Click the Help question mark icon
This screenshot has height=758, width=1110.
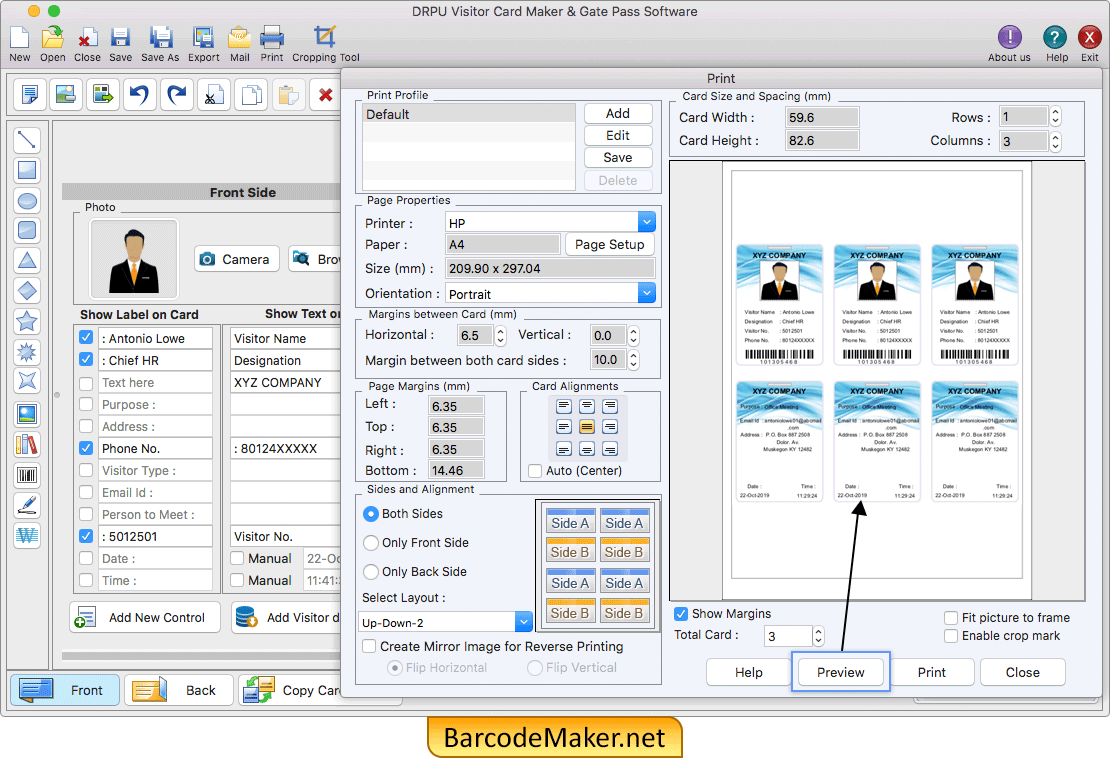(1055, 37)
